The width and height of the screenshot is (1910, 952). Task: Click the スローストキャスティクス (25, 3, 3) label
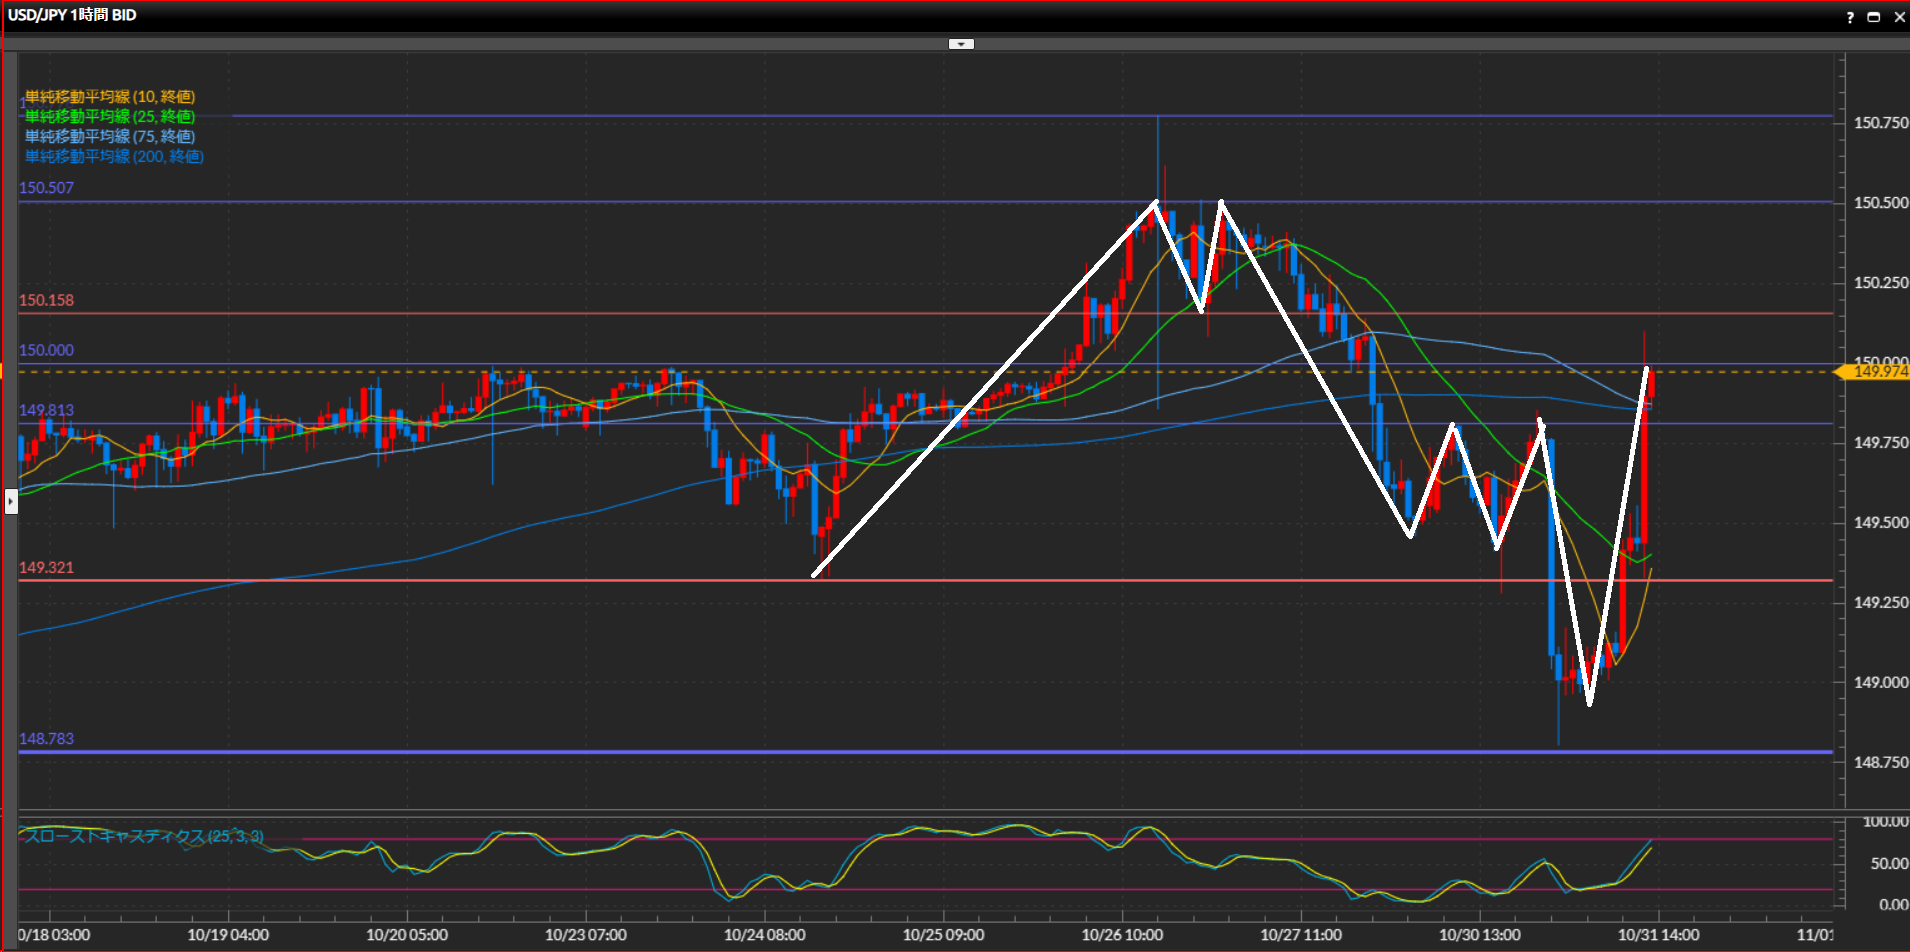click(x=144, y=836)
